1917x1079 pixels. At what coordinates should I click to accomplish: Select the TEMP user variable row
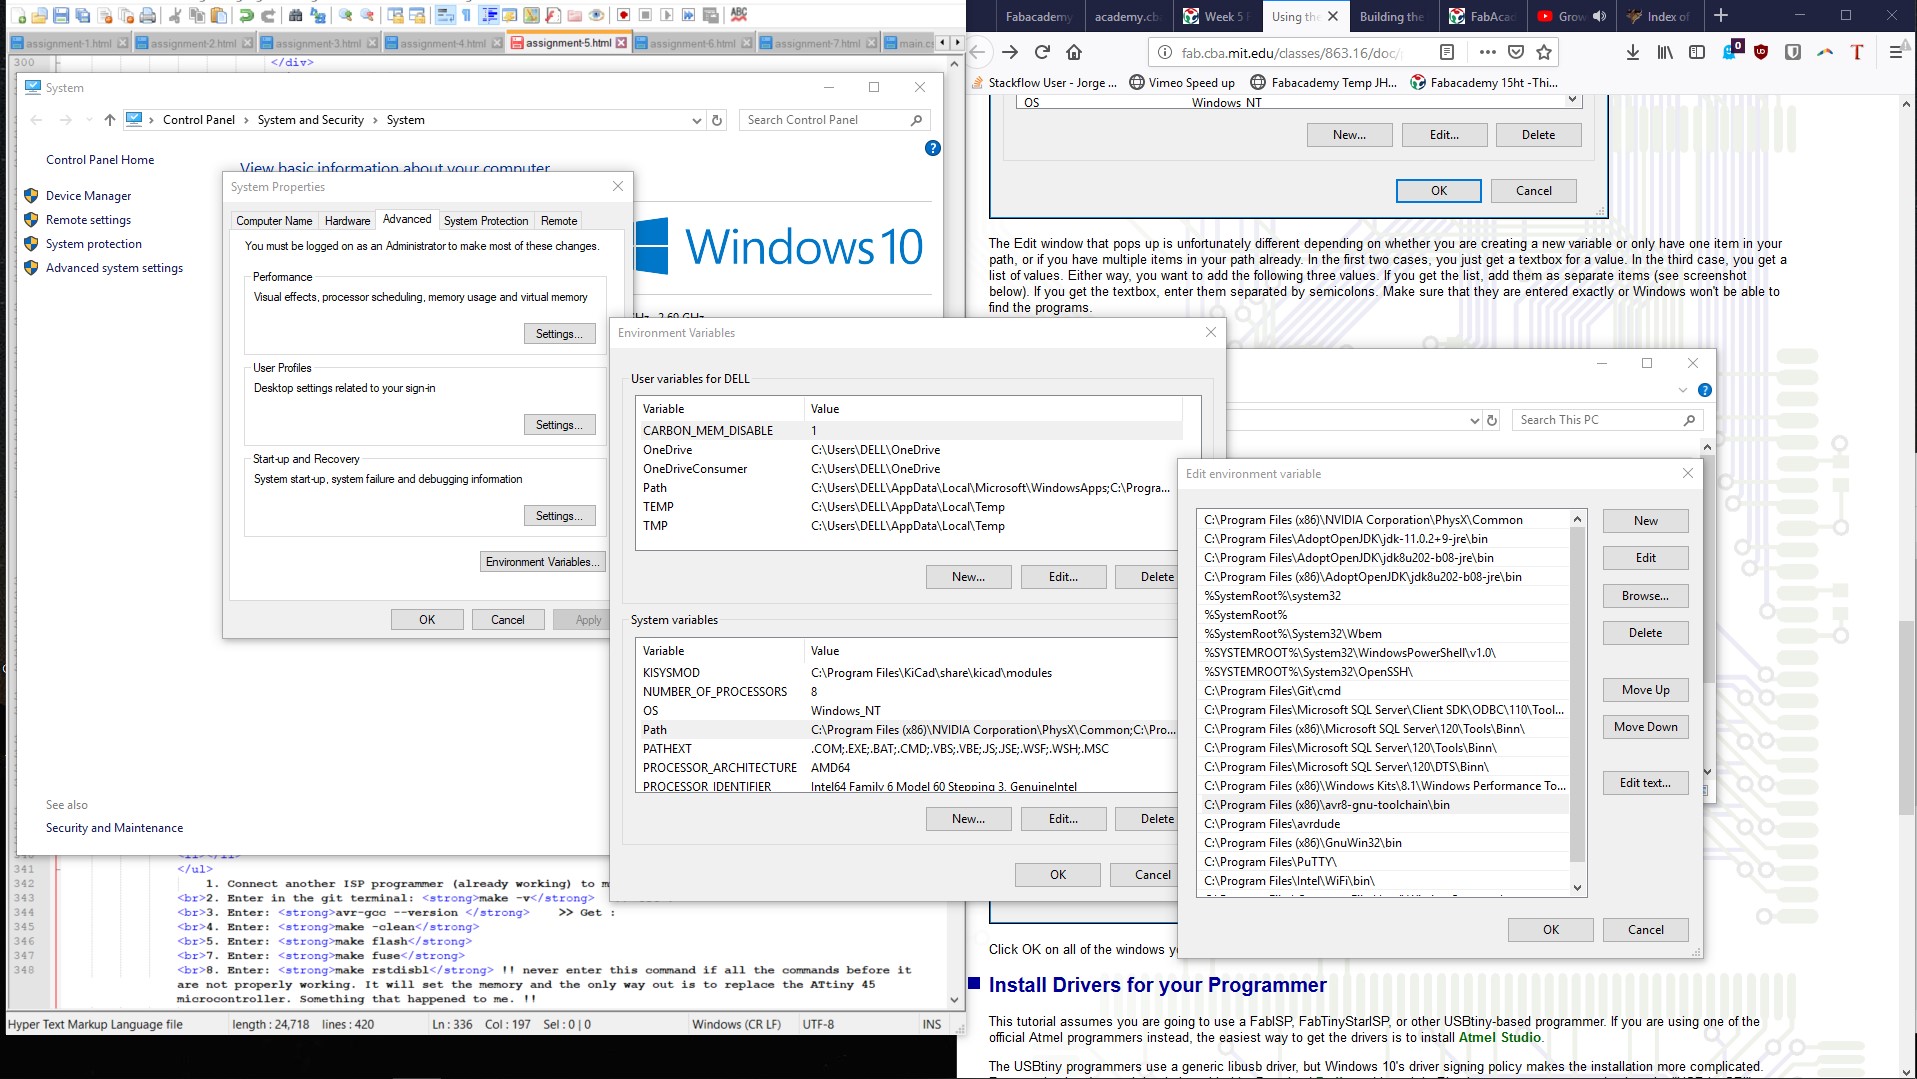pos(909,507)
